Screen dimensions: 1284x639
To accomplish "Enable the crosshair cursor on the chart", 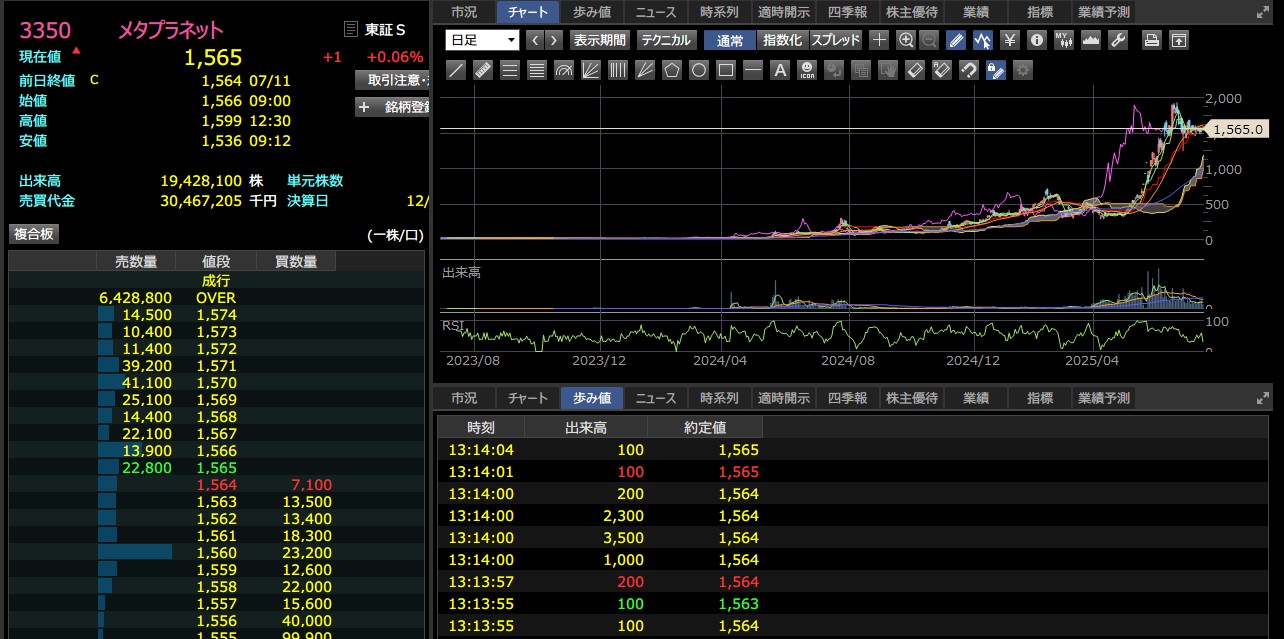I will tap(879, 40).
